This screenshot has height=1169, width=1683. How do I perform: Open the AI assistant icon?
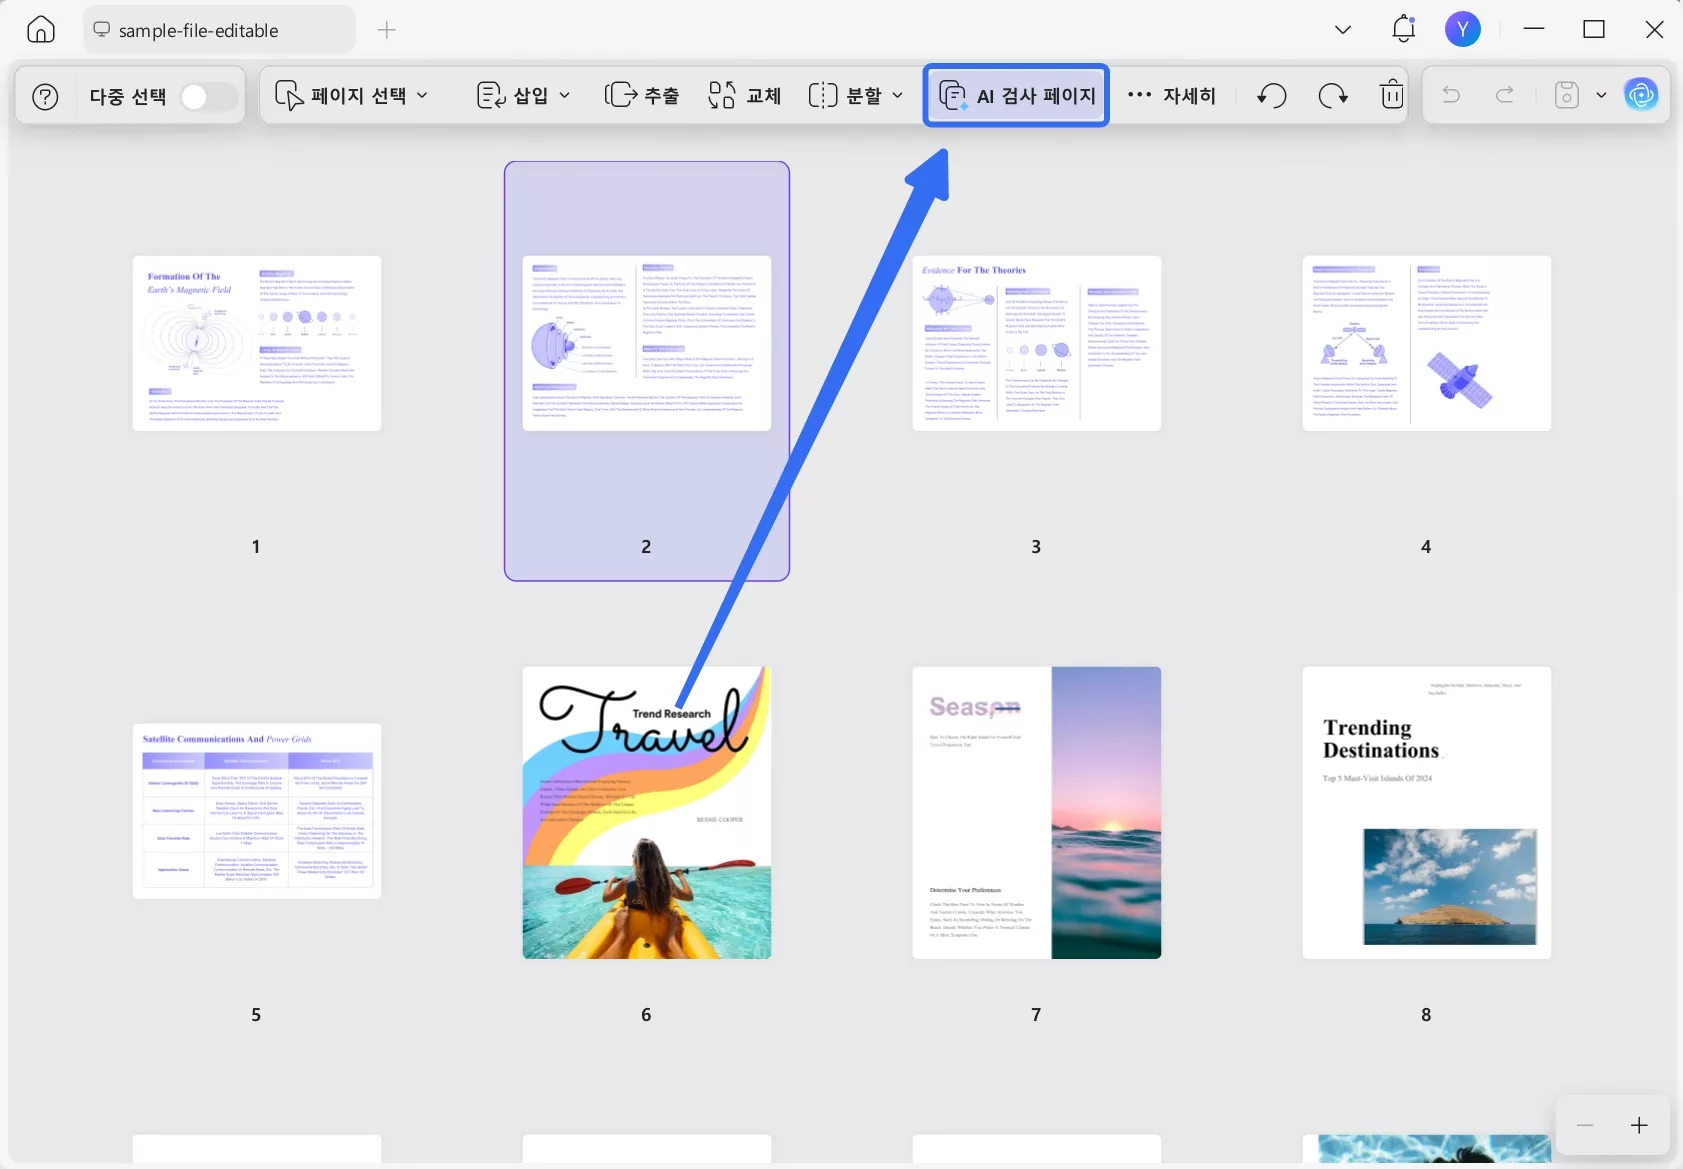(1641, 95)
